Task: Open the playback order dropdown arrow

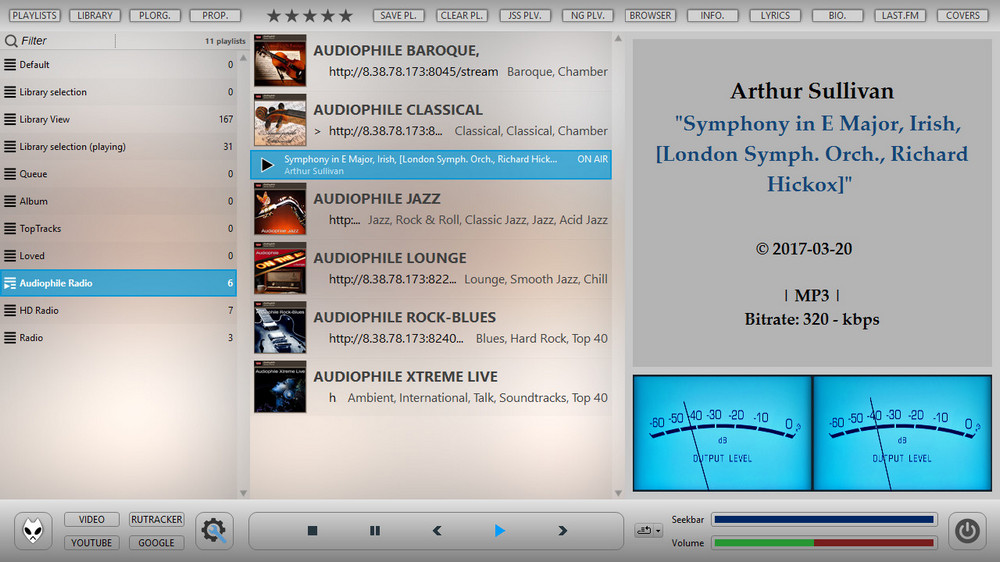Action: click(x=659, y=531)
